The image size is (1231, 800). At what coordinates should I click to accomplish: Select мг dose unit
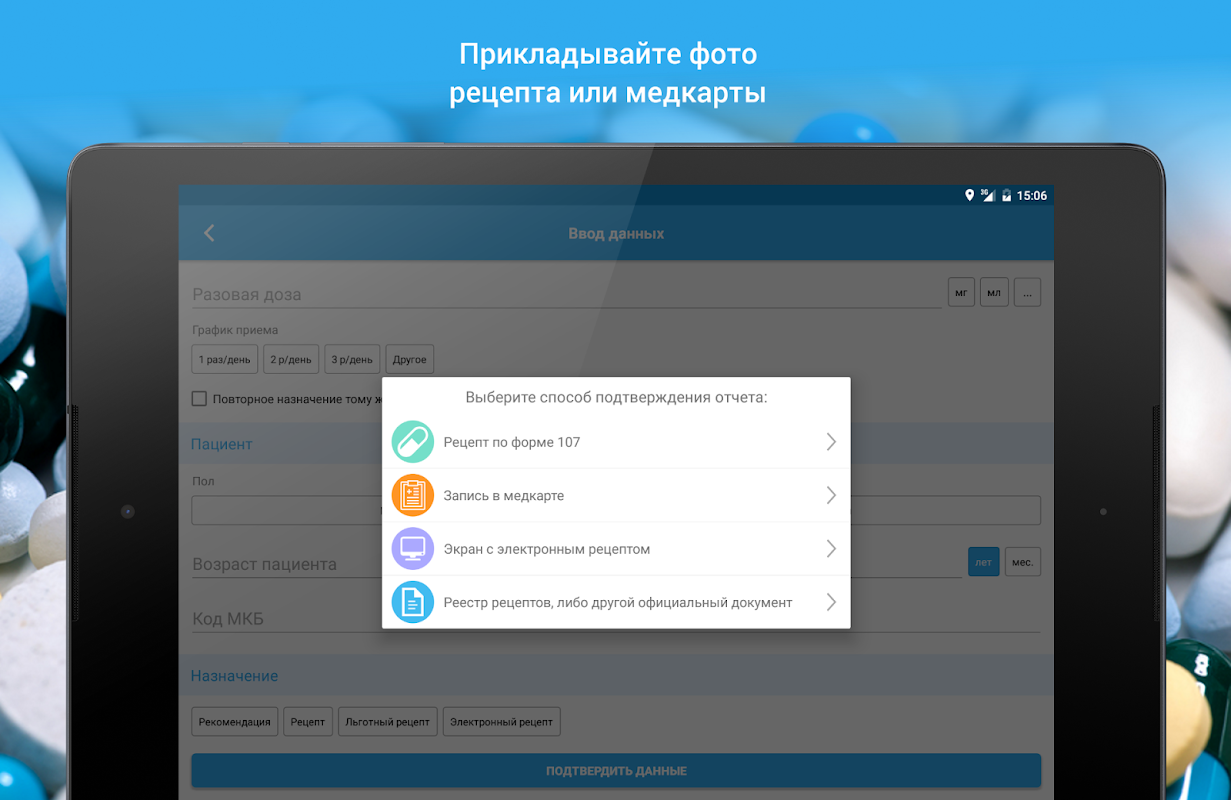point(961,293)
